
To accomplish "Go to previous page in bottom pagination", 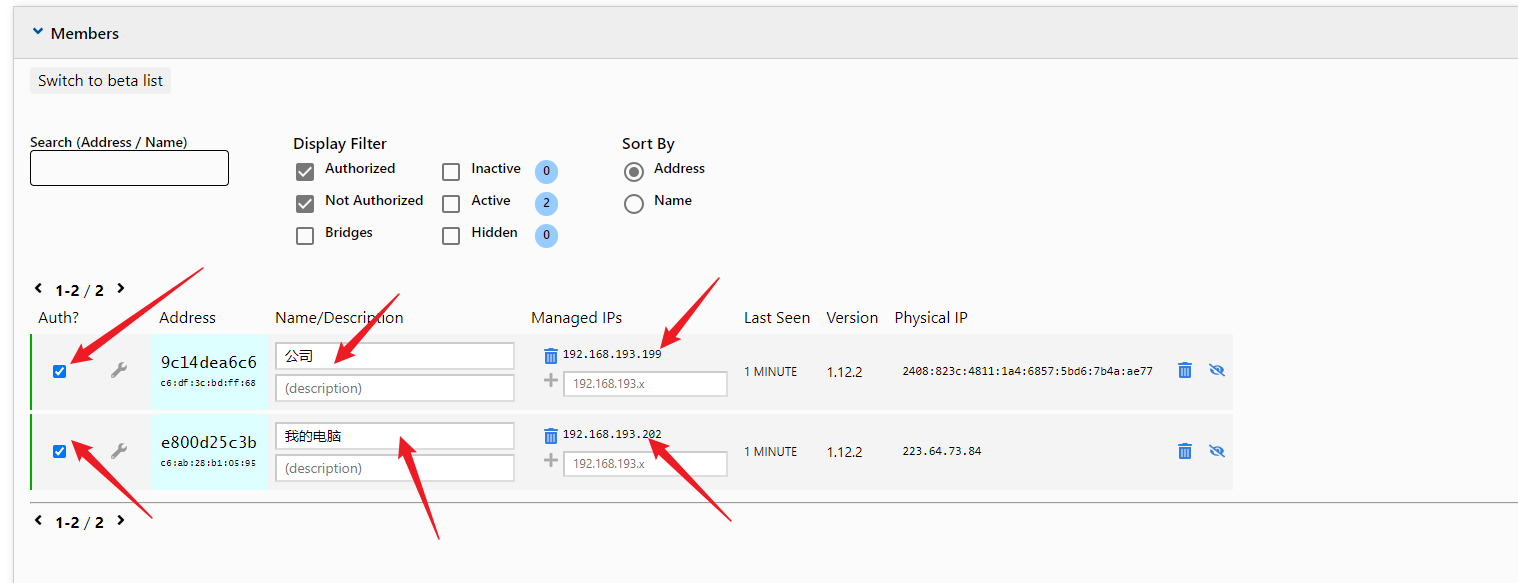I will coord(39,520).
